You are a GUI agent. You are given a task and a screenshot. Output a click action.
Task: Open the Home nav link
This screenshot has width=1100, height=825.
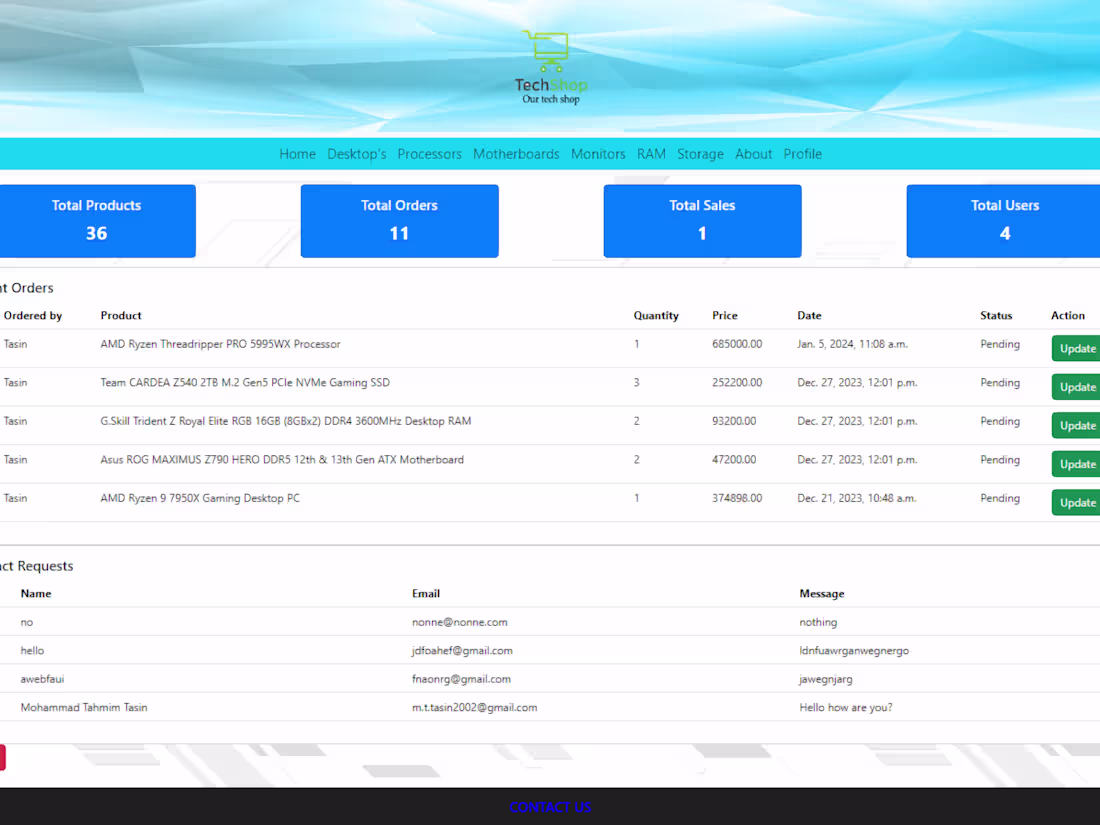(x=297, y=154)
